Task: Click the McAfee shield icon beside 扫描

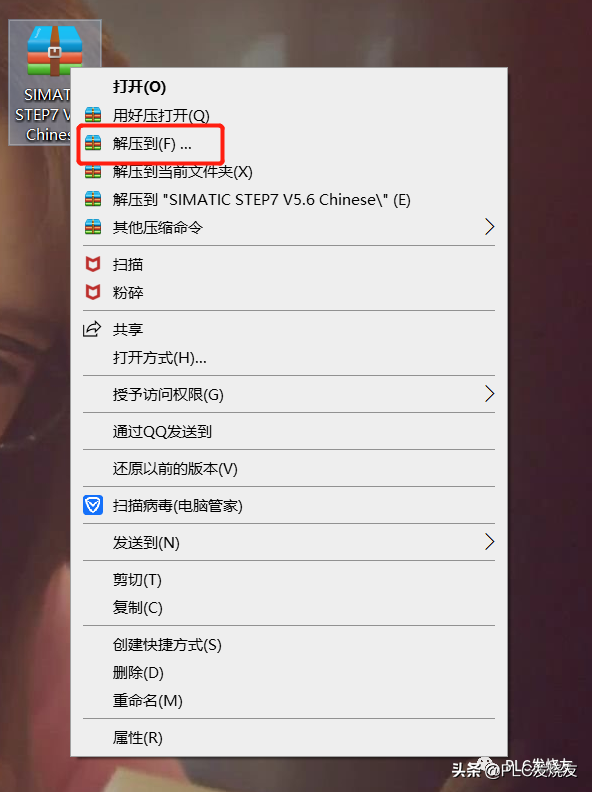Action: pos(93,264)
